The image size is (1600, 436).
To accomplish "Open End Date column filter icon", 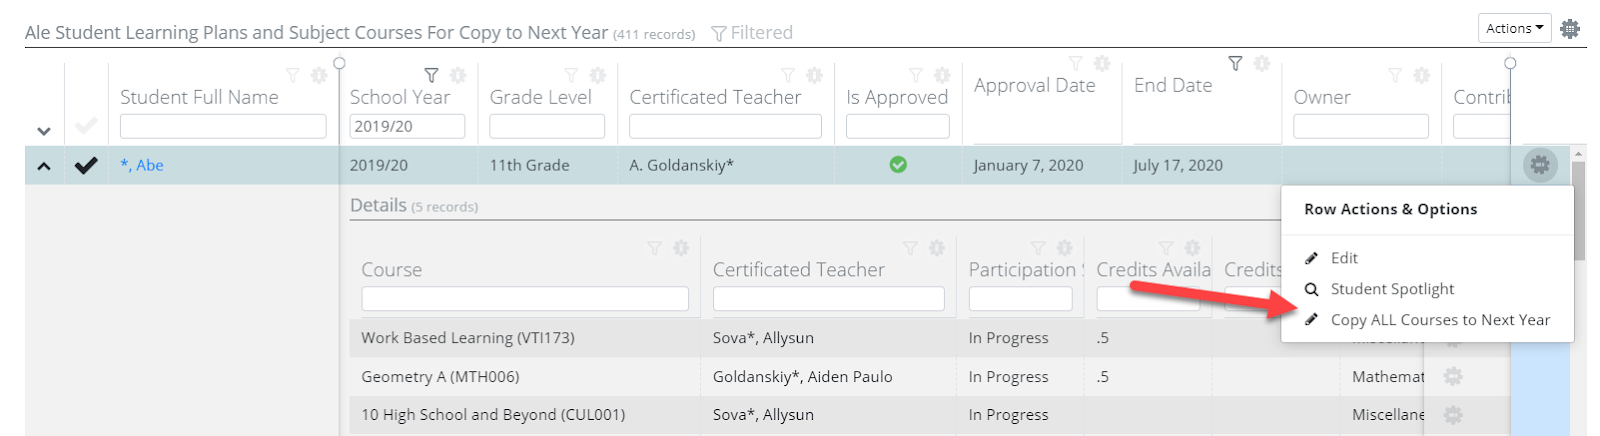I will coord(1235,64).
